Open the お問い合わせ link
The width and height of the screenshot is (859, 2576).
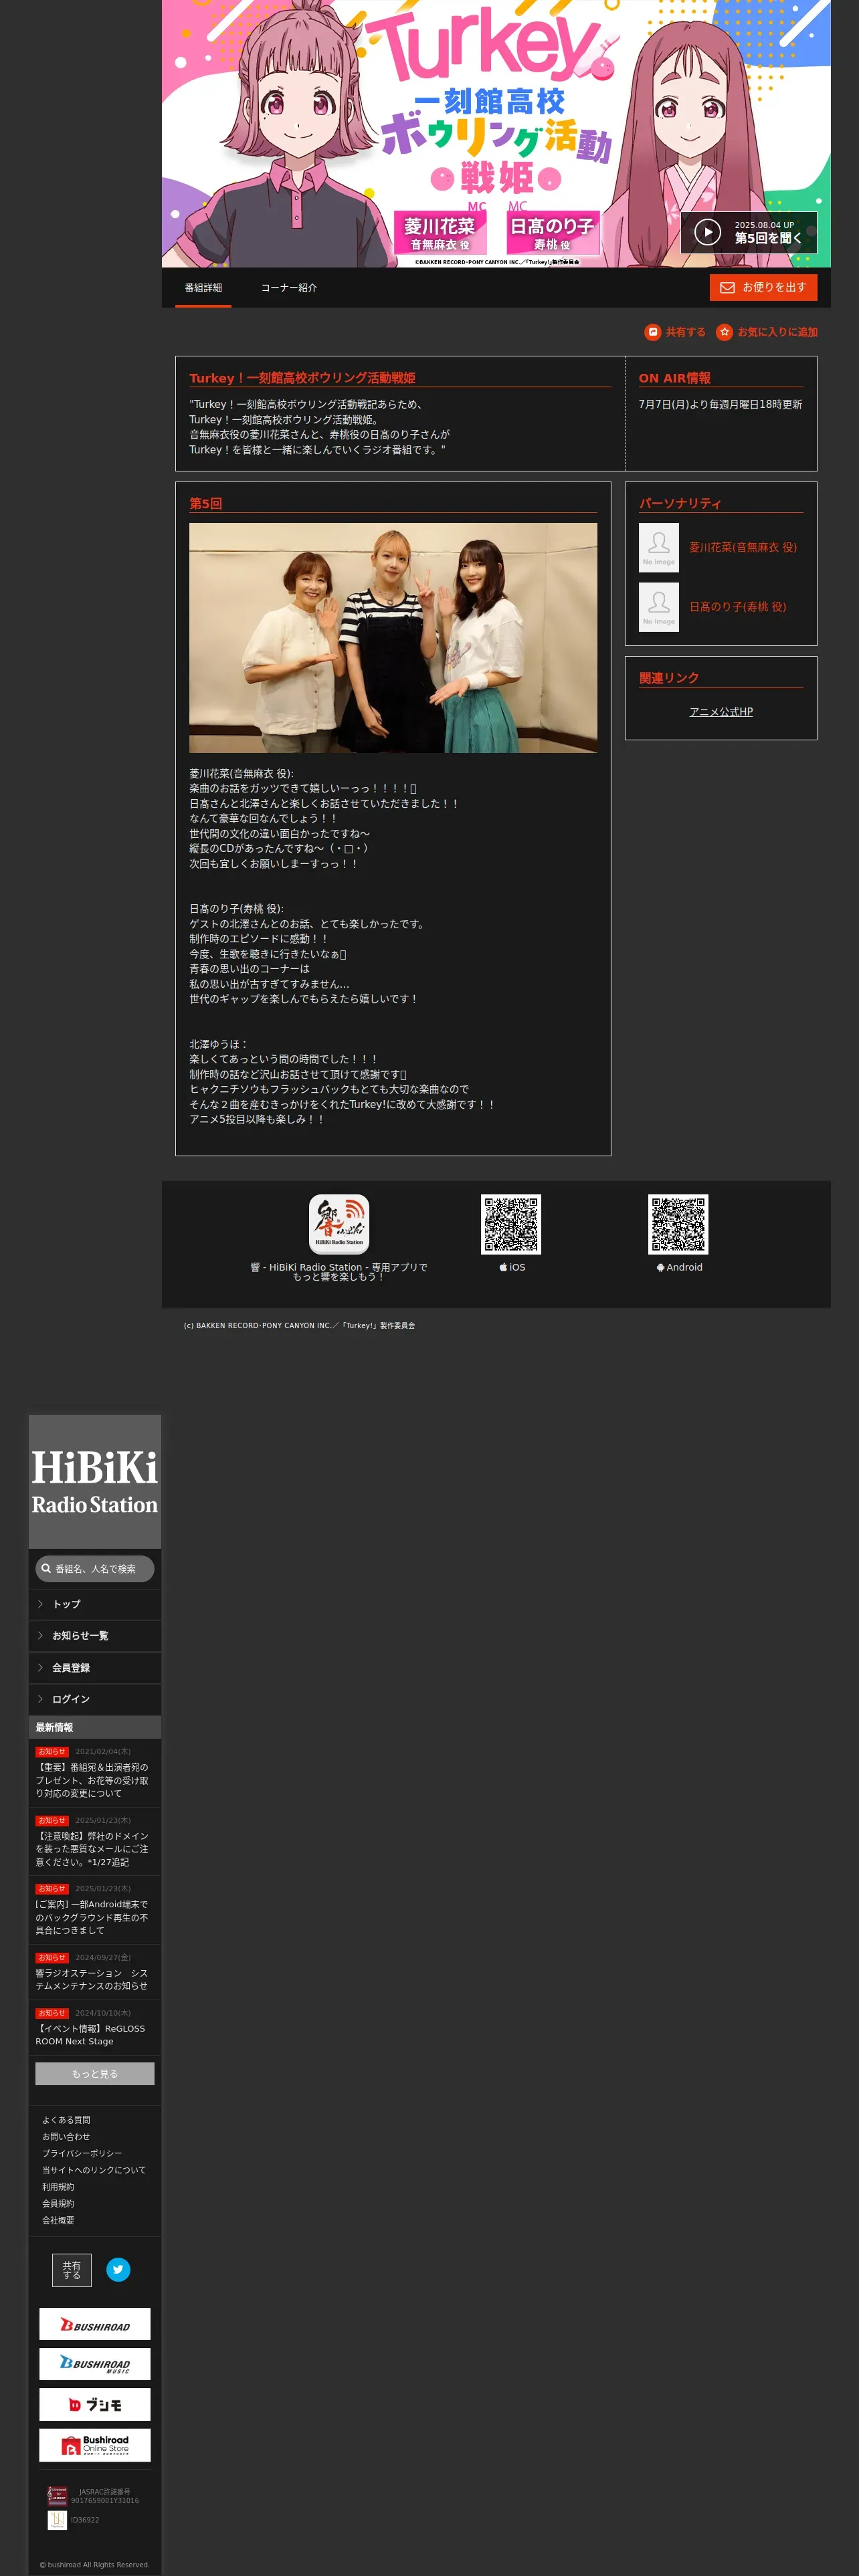[x=66, y=2137]
